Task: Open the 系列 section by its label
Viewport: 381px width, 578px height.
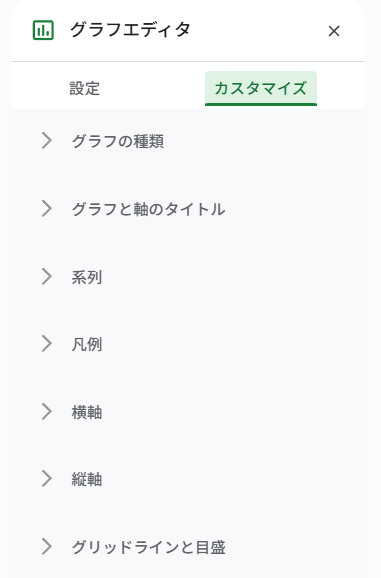Action: 87,277
